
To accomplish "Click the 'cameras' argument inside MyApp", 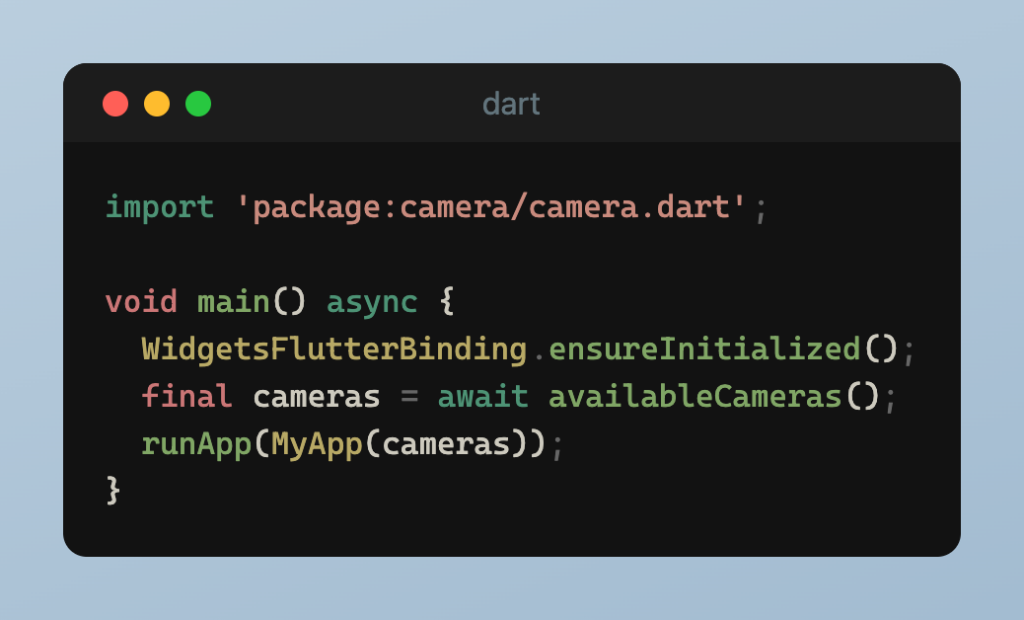I will point(446,445).
